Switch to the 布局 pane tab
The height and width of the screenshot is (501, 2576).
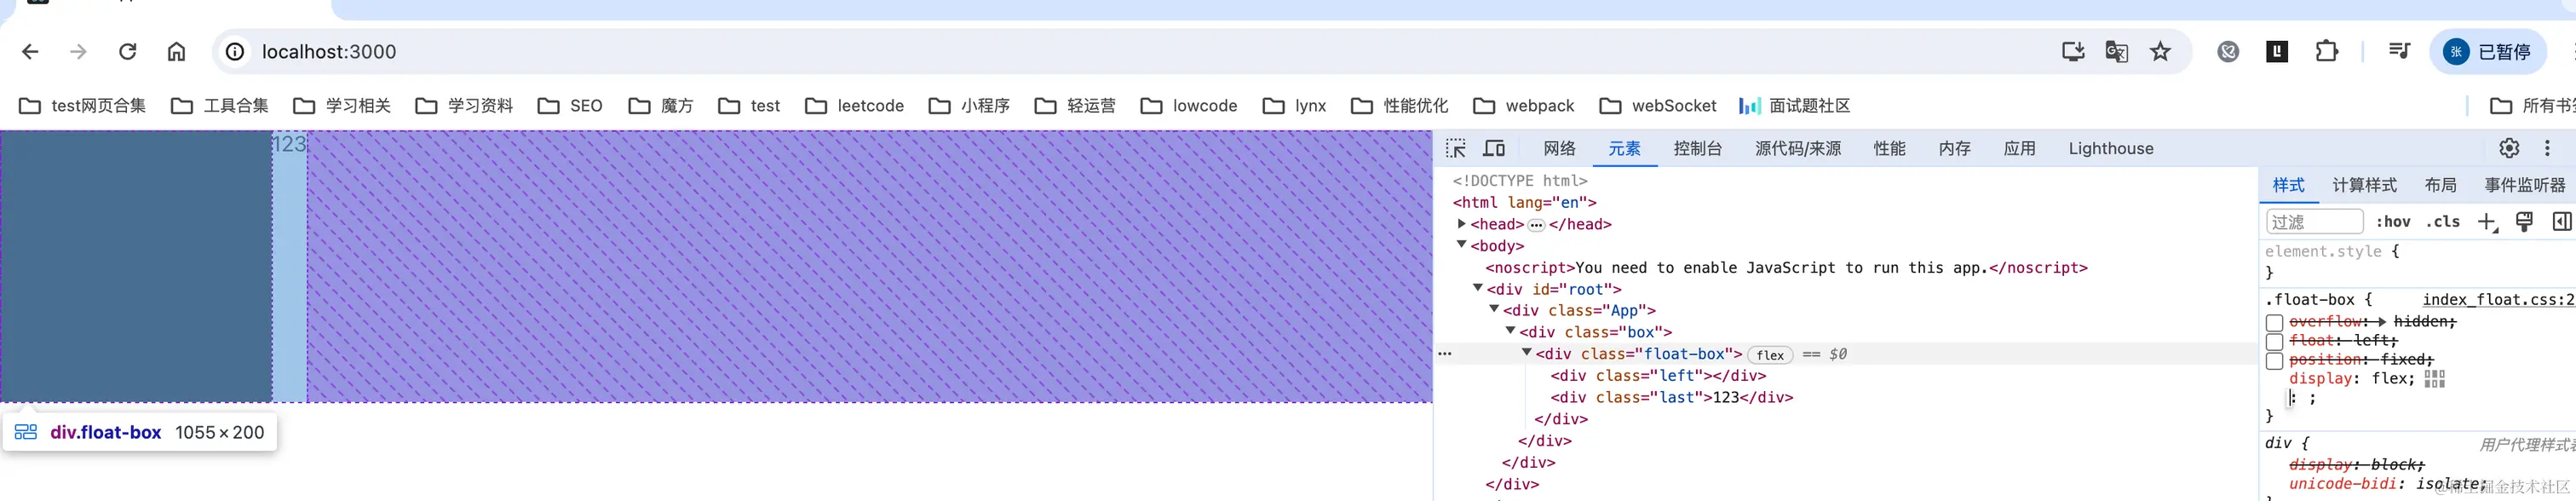[2440, 185]
